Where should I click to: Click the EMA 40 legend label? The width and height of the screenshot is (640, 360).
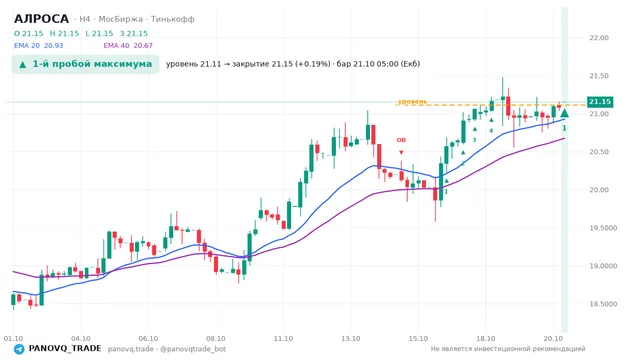tap(116, 46)
